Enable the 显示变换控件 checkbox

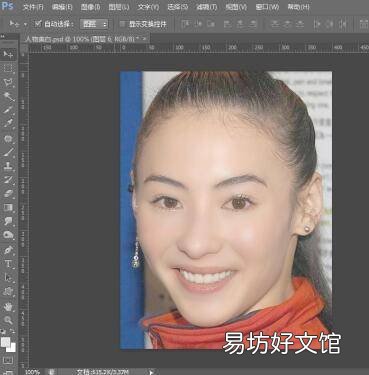122,24
